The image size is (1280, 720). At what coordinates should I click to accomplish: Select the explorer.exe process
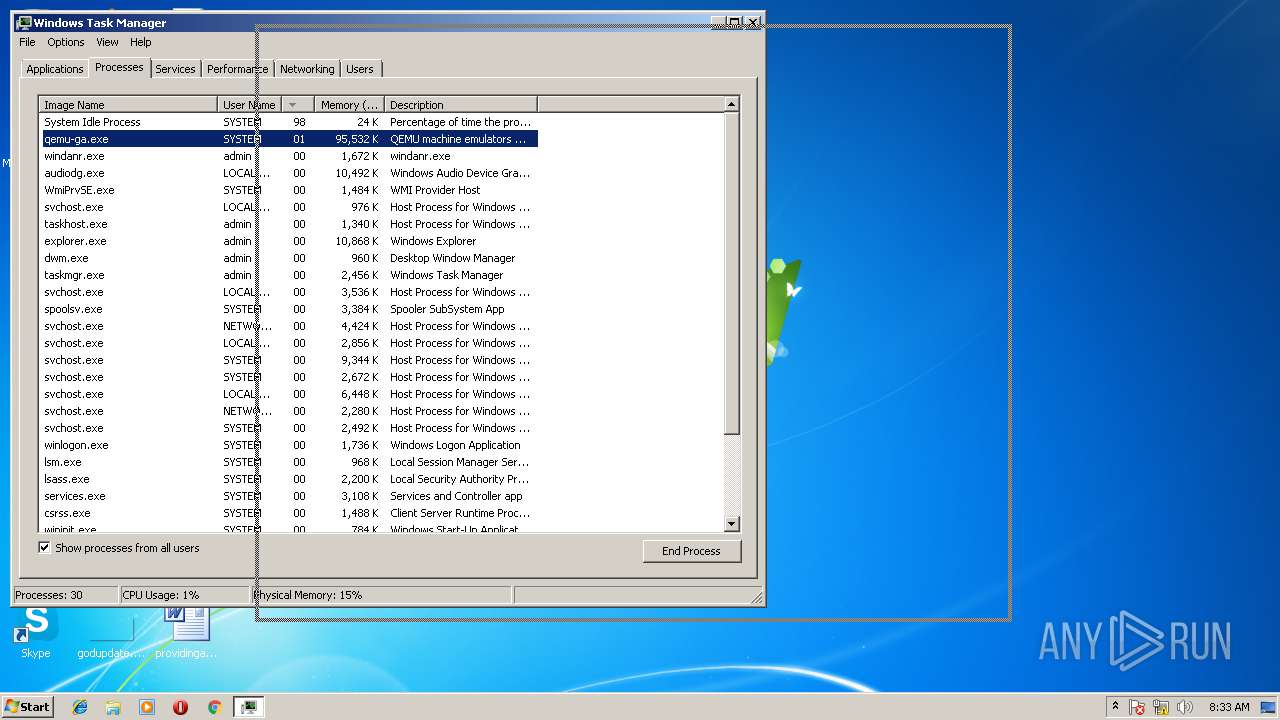coord(290,241)
